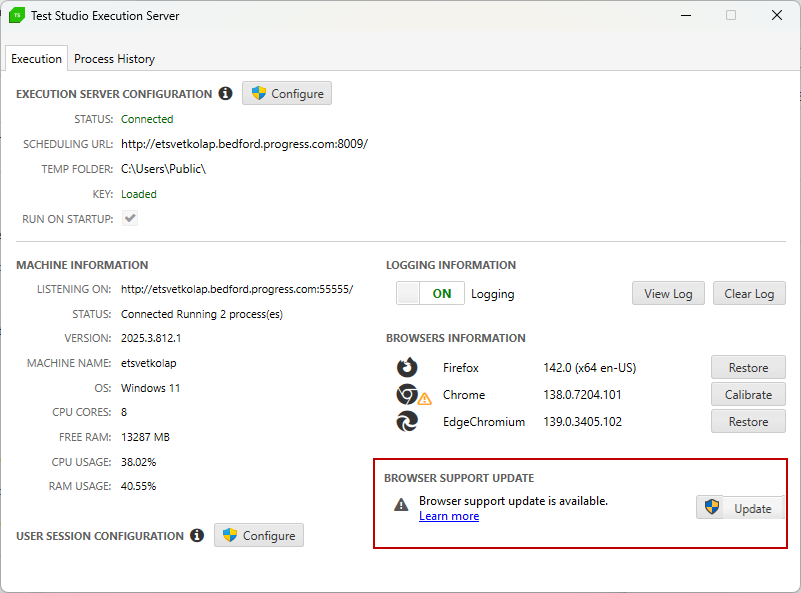
Task: Click the Firefox version 142.0 text
Action: pyautogui.click(x=590, y=368)
